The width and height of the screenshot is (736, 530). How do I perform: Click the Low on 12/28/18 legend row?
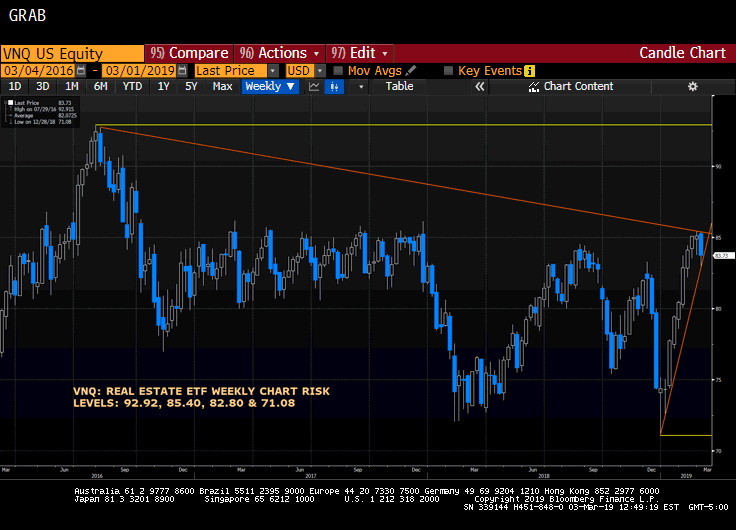click(43, 122)
